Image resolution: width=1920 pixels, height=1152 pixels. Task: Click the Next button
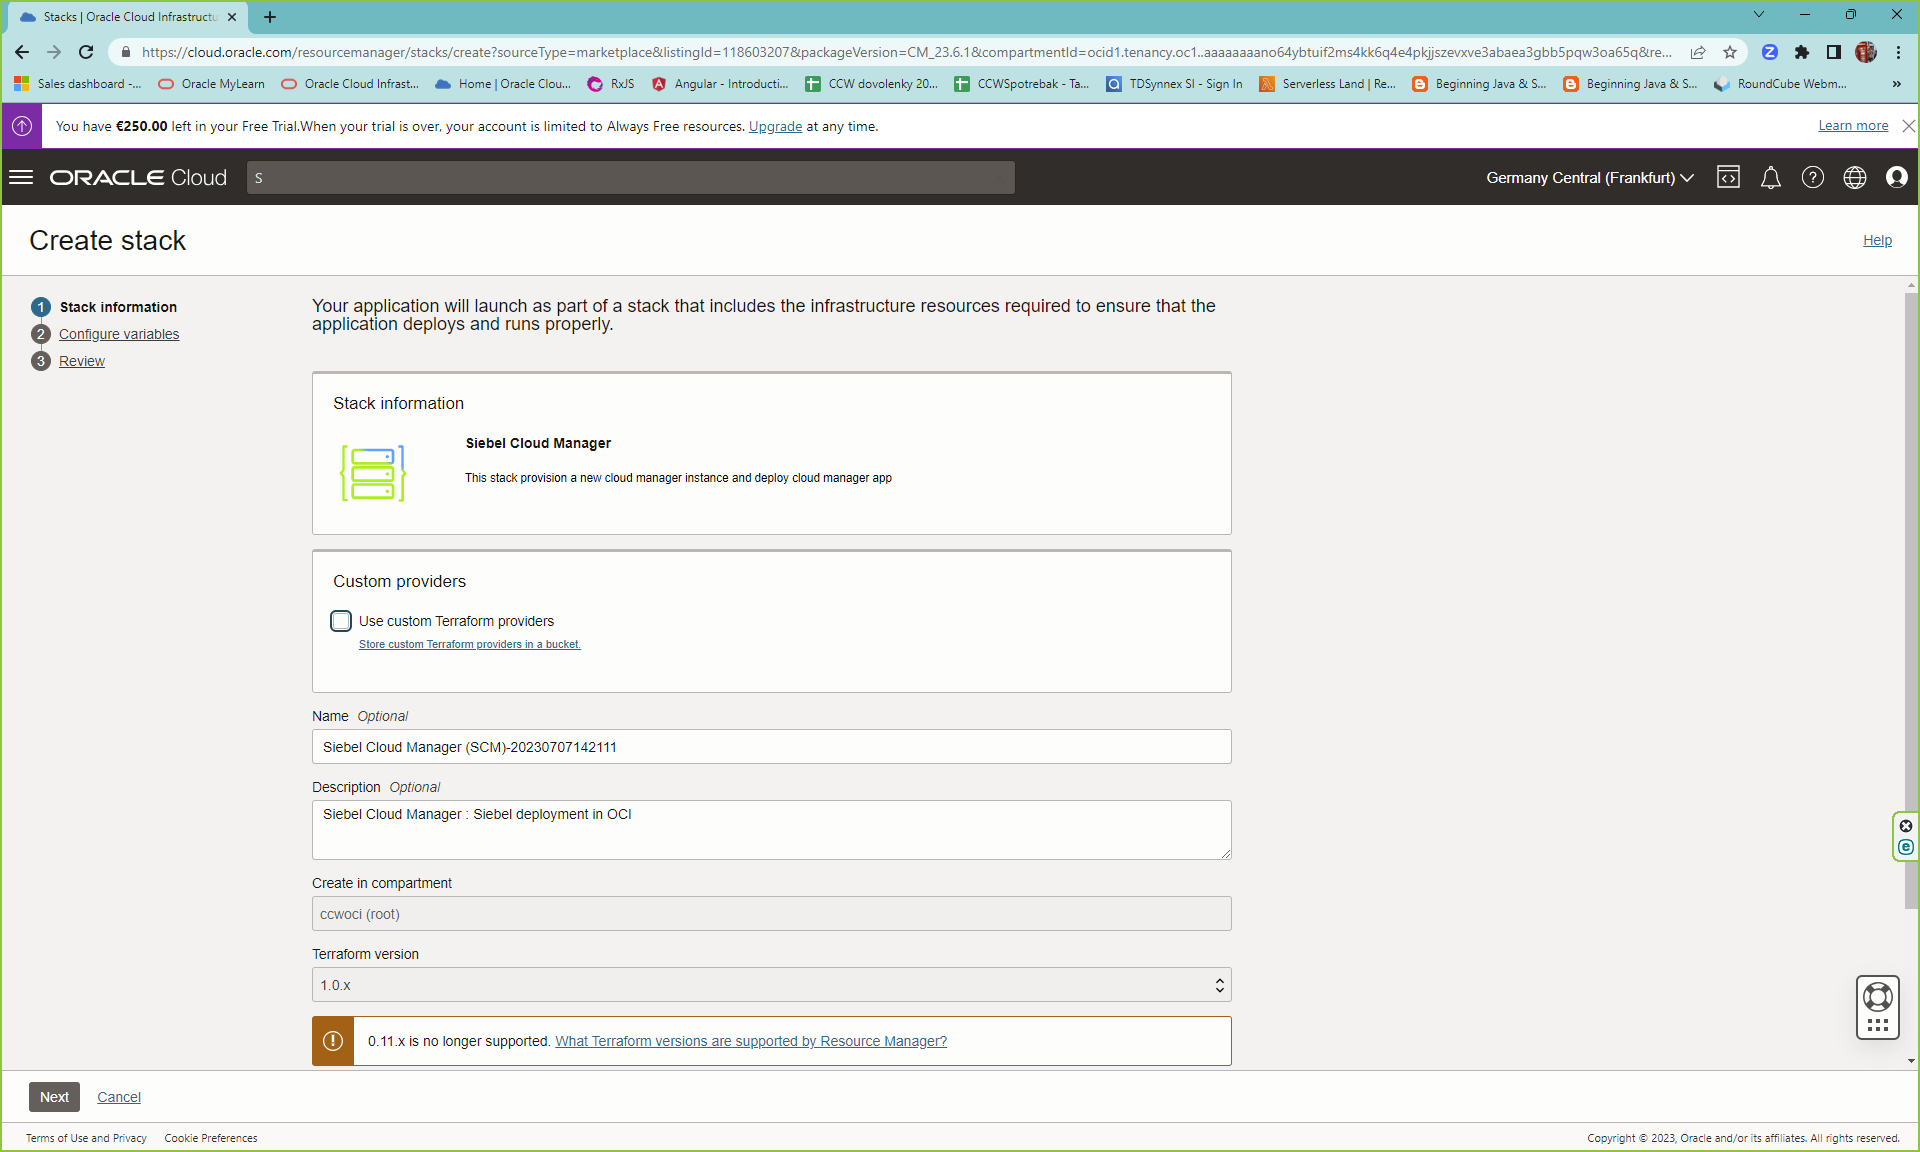54,1097
